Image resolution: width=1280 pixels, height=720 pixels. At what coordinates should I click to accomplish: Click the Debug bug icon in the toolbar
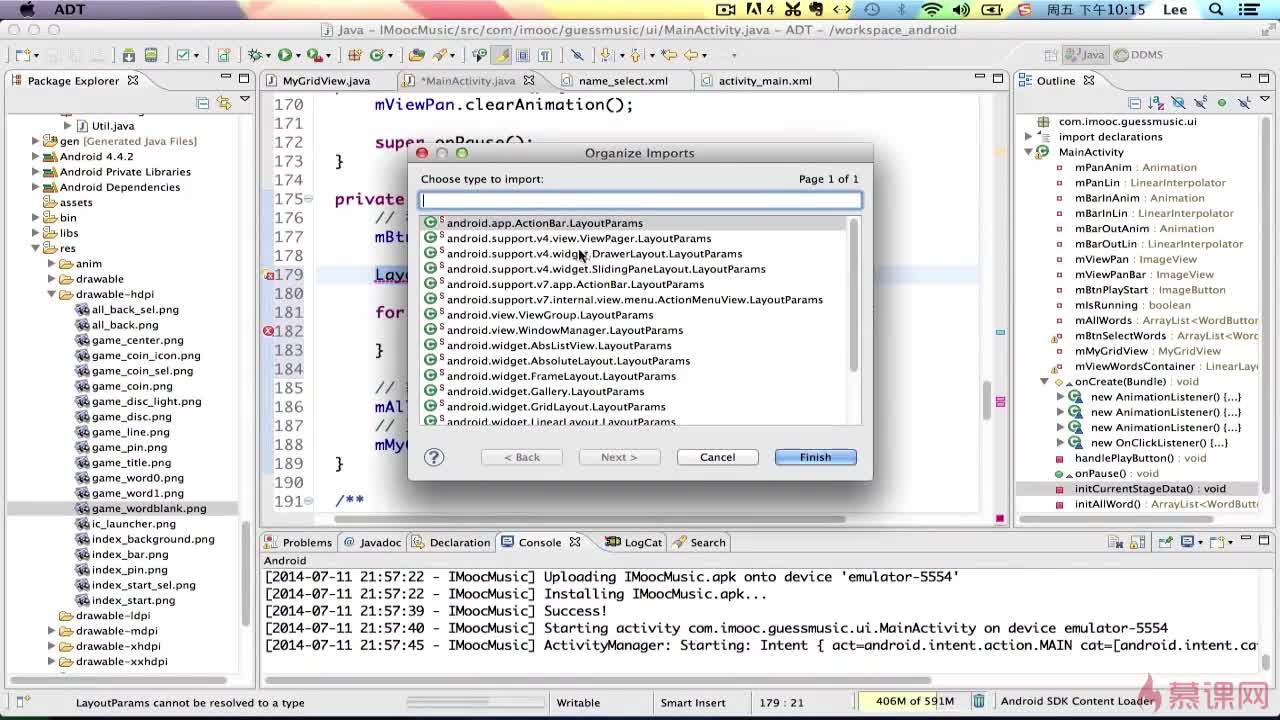tap(255, 55)
